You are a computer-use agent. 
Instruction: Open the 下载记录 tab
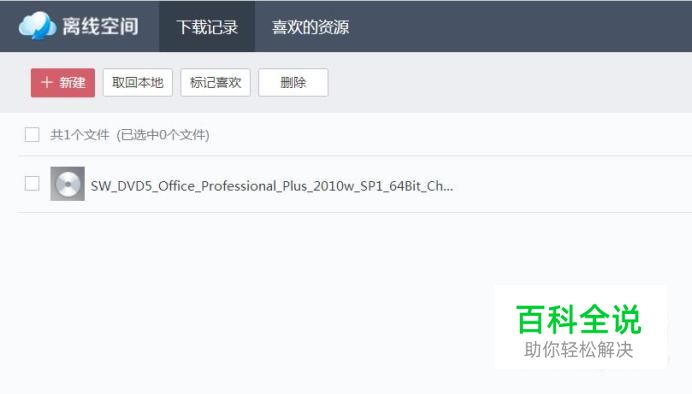207,26
